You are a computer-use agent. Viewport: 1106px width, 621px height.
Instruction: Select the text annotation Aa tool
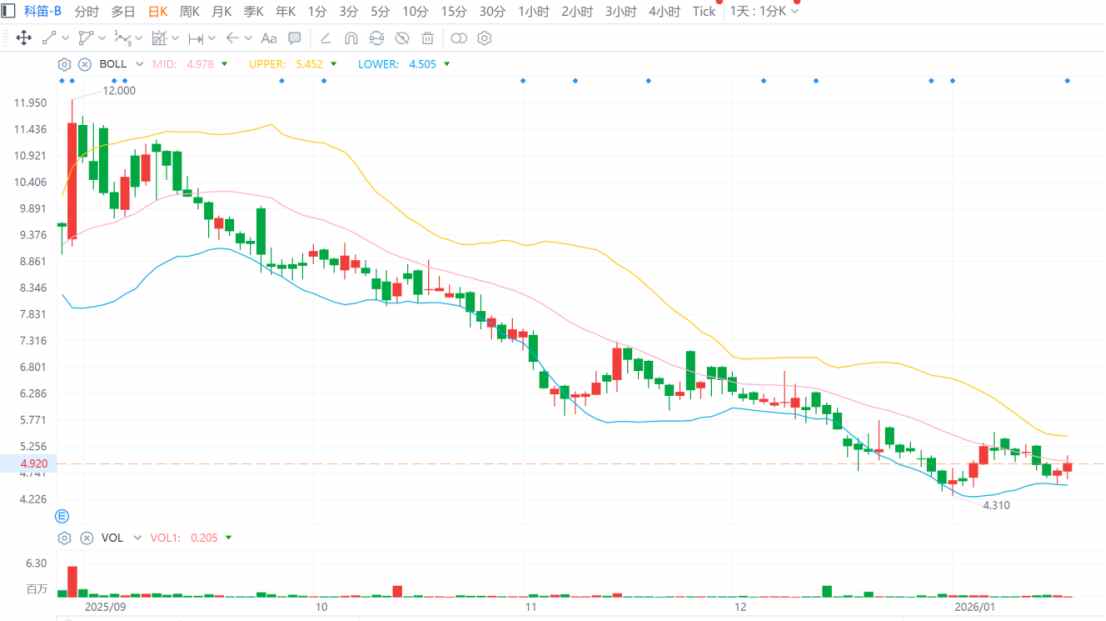pos(268,38)
